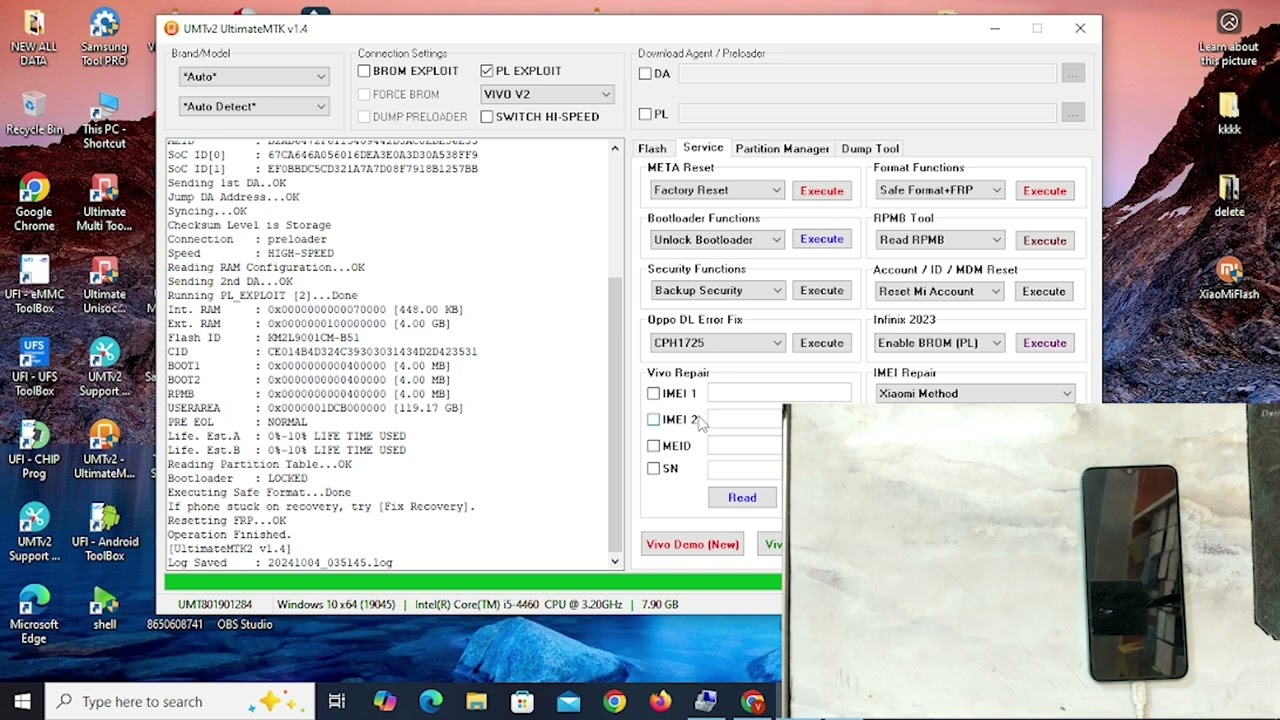This screenshot has width=1280, height=720.
Task: Open NEW ALL DATA desktop icon
Action: coord(34,38)
